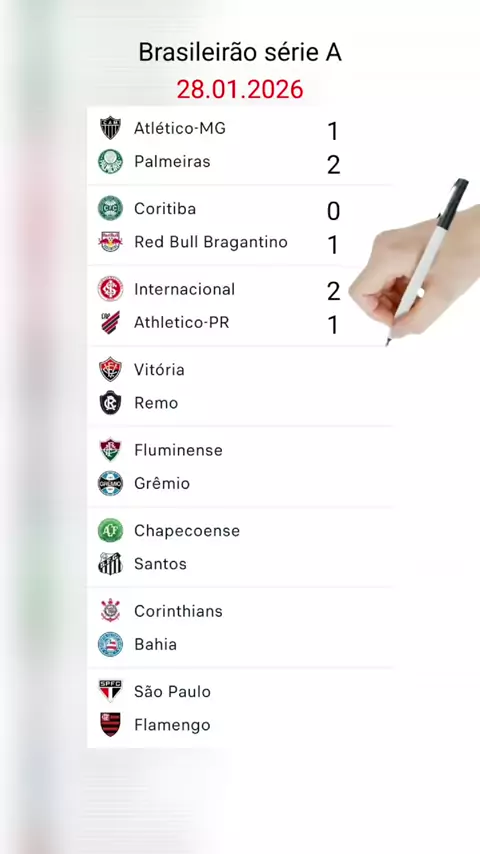This screenshot has height=854, width=480.
Task: Click the São Paulo SPFC crest
Action: (x=110, y=691)
